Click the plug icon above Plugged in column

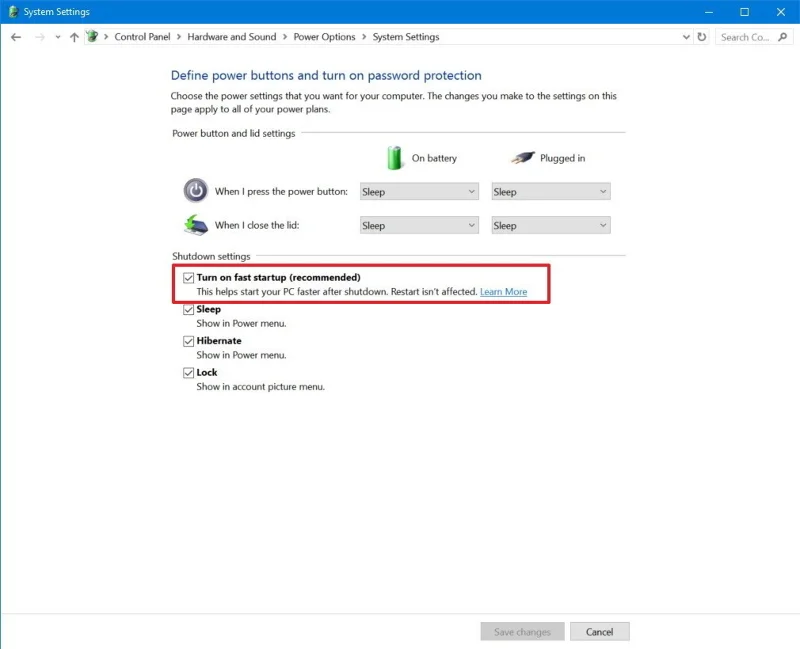point(523,157)
